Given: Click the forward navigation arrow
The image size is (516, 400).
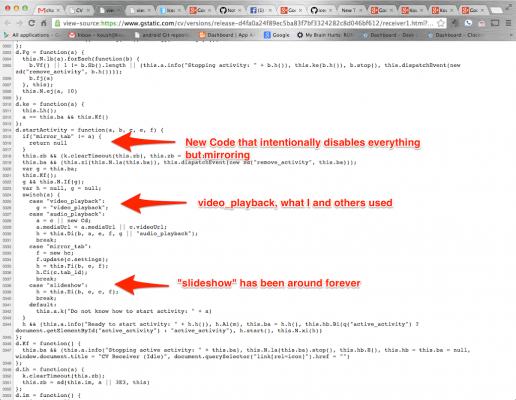Looking at the screenshot, I should pyautogui.click(x=19, y=23).
